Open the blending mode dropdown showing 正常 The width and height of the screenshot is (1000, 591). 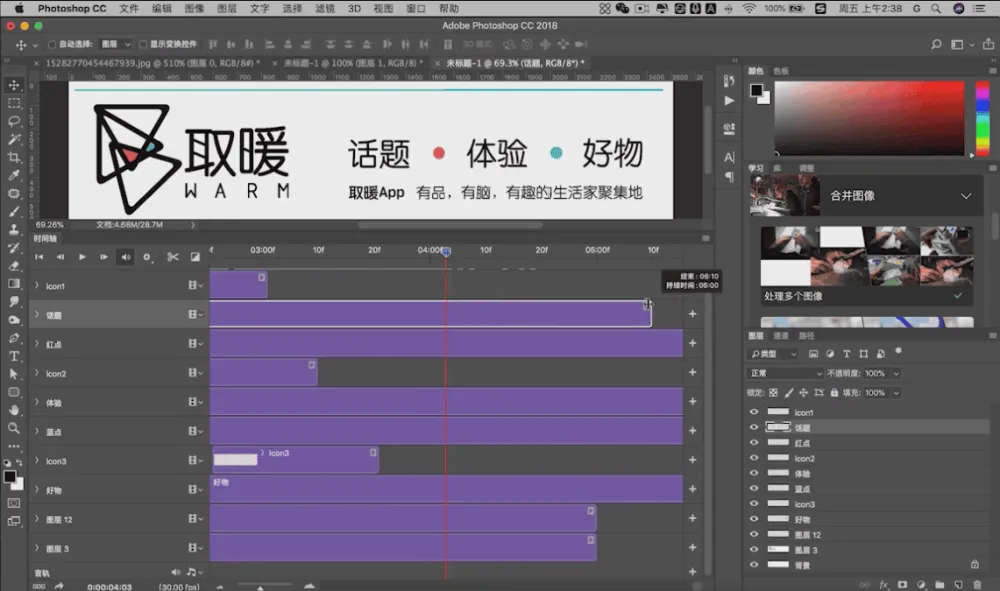(x=783, y=373)
